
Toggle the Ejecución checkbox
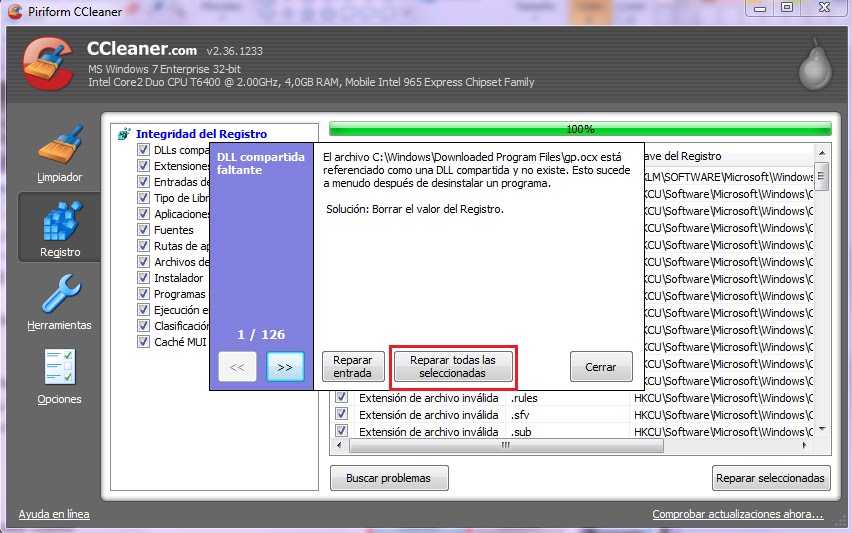(x=143, y=310)
